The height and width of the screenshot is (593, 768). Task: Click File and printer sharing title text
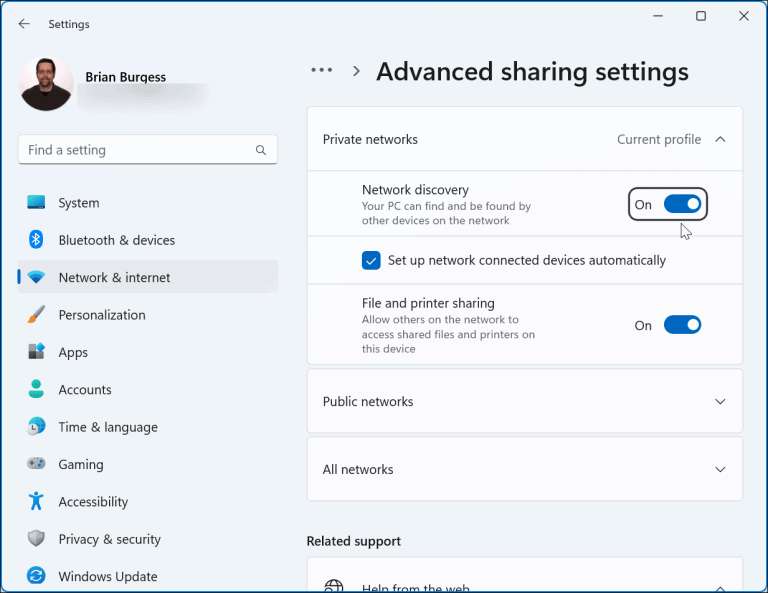tap(428, 303)
